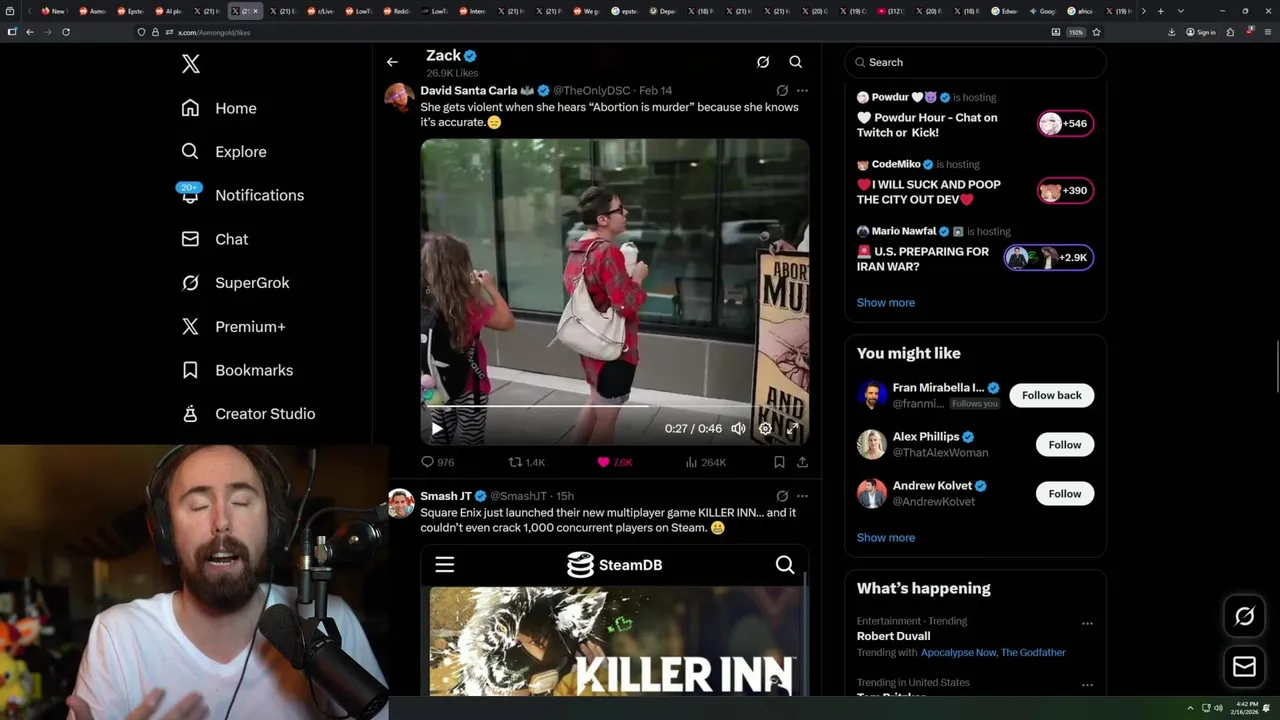Join the Powdur Hour space with +546

click(1064, 124)
